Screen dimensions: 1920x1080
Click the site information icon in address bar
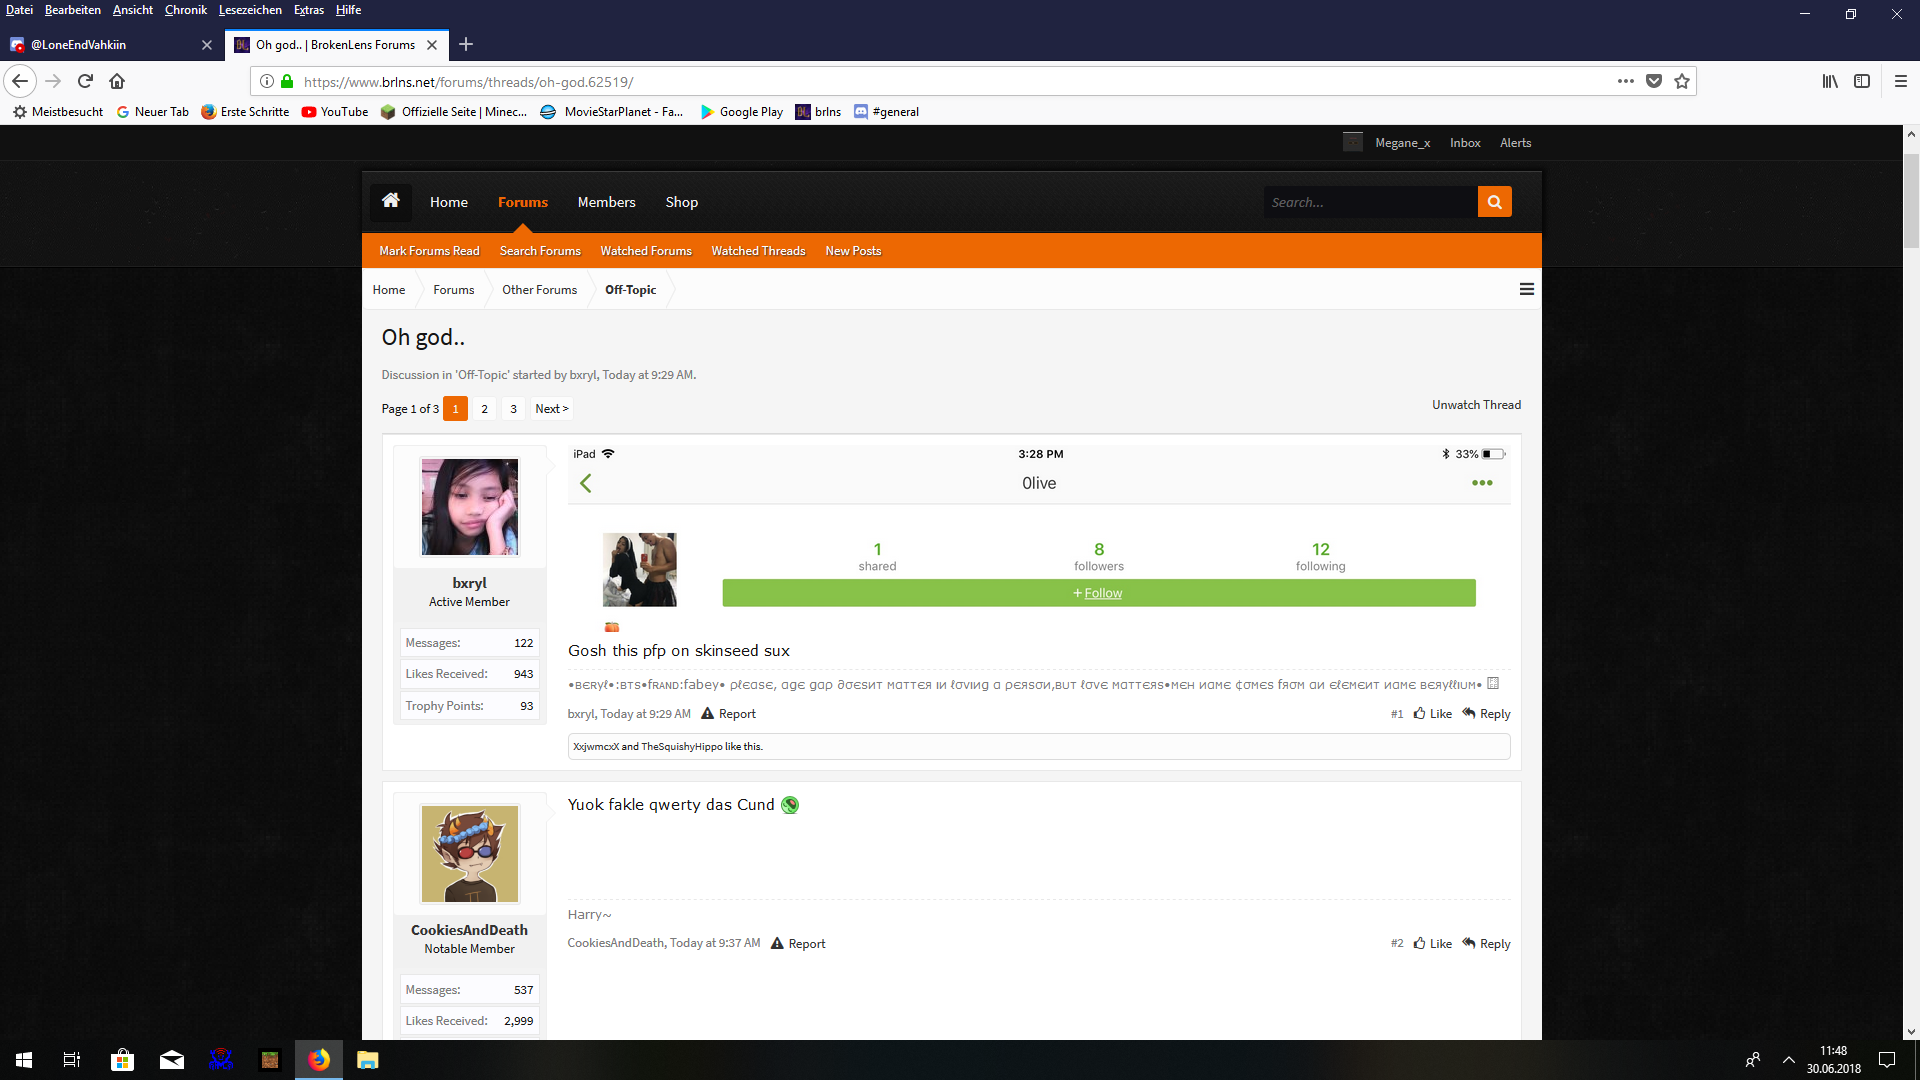(267, 81)
